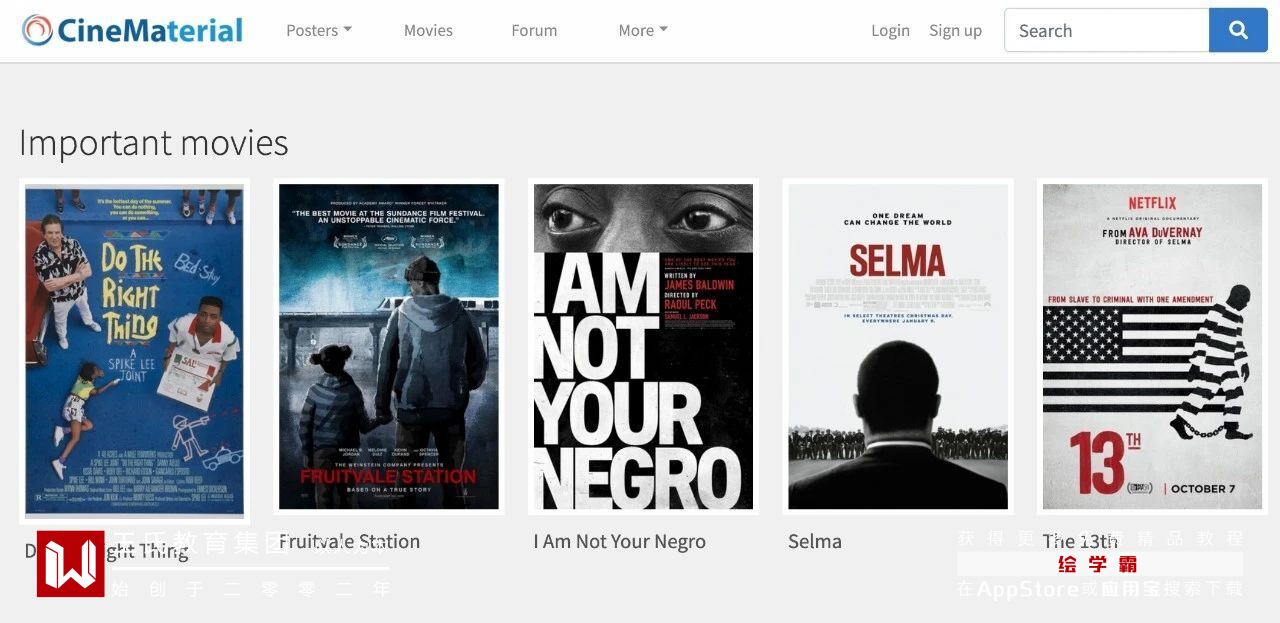Click the CineMaterial logo
The image size is (1280, 623).
132,30
